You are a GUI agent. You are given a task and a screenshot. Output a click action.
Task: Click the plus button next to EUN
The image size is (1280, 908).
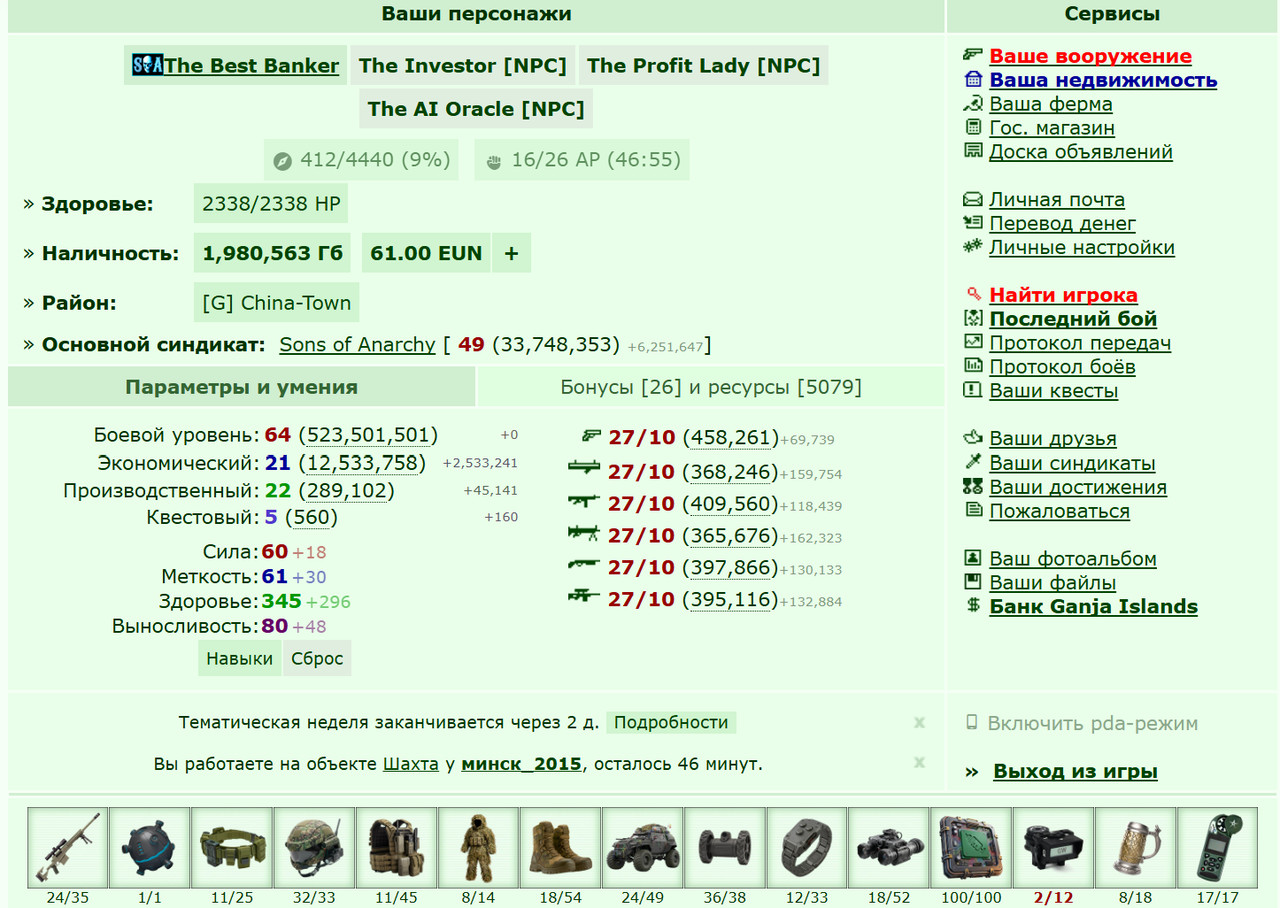511,253
